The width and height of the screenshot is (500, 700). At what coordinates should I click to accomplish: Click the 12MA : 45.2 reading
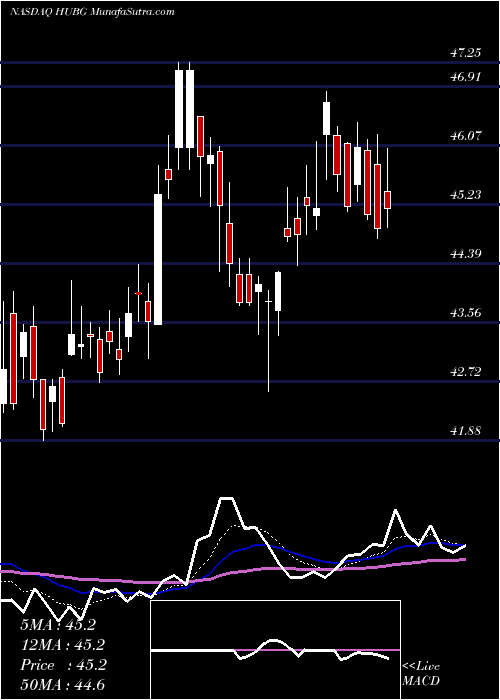(x=63, y=645)
